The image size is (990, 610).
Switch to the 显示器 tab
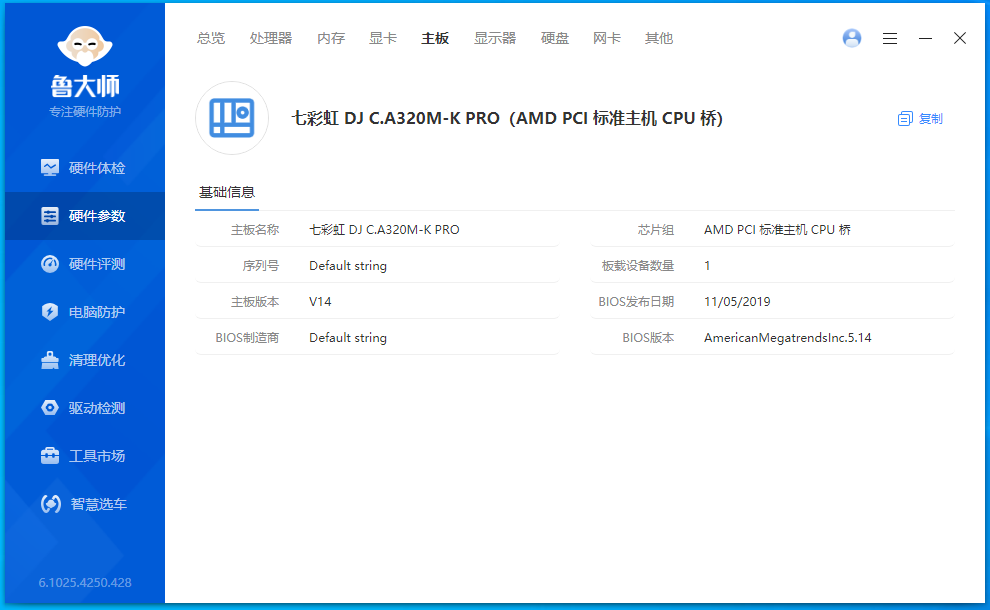495,39
